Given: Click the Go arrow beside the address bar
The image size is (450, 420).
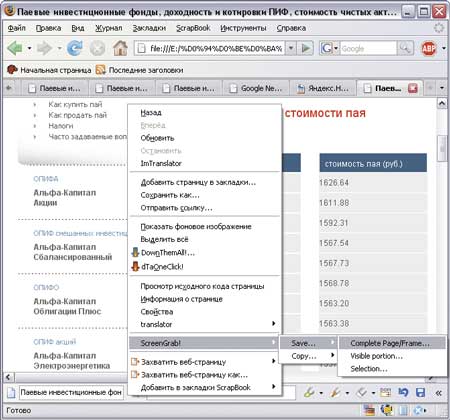Looking at the screenshot, I should point(306,48).
